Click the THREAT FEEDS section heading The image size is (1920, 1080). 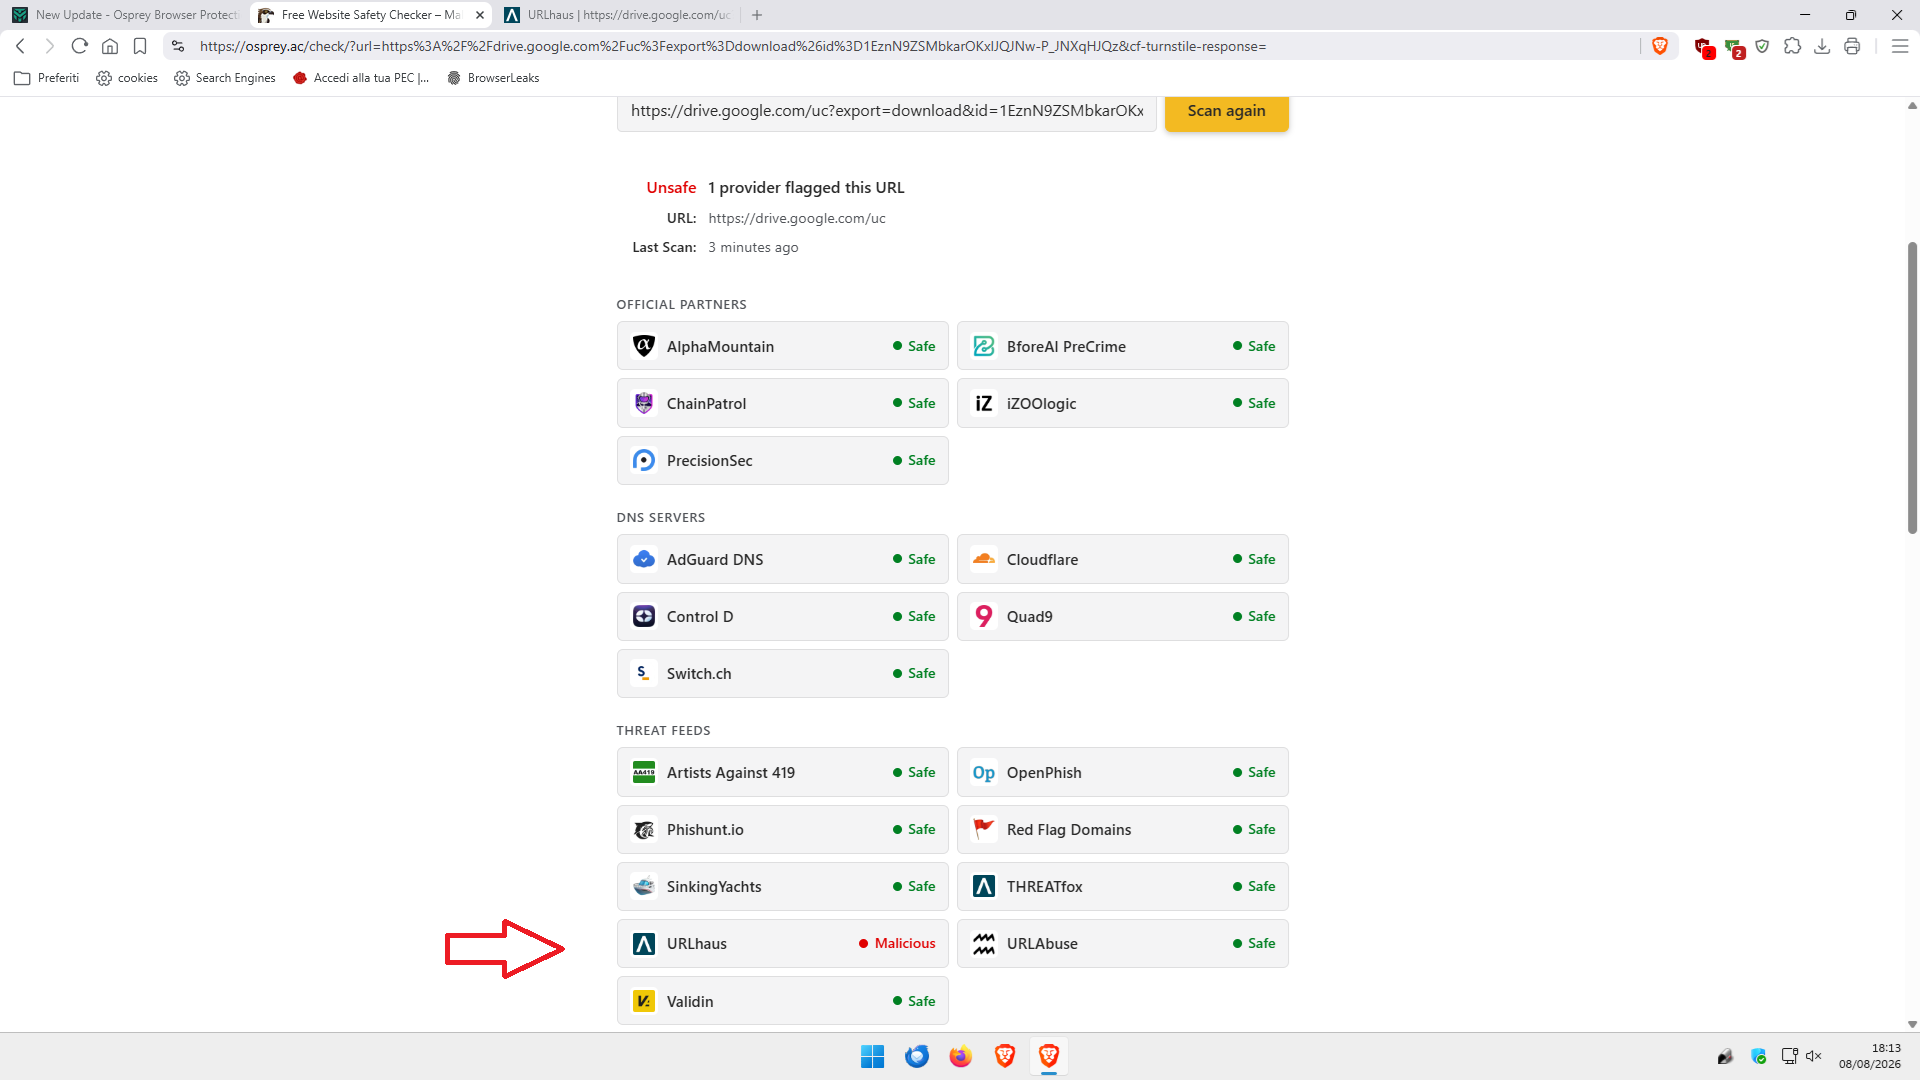click(663, 730)
